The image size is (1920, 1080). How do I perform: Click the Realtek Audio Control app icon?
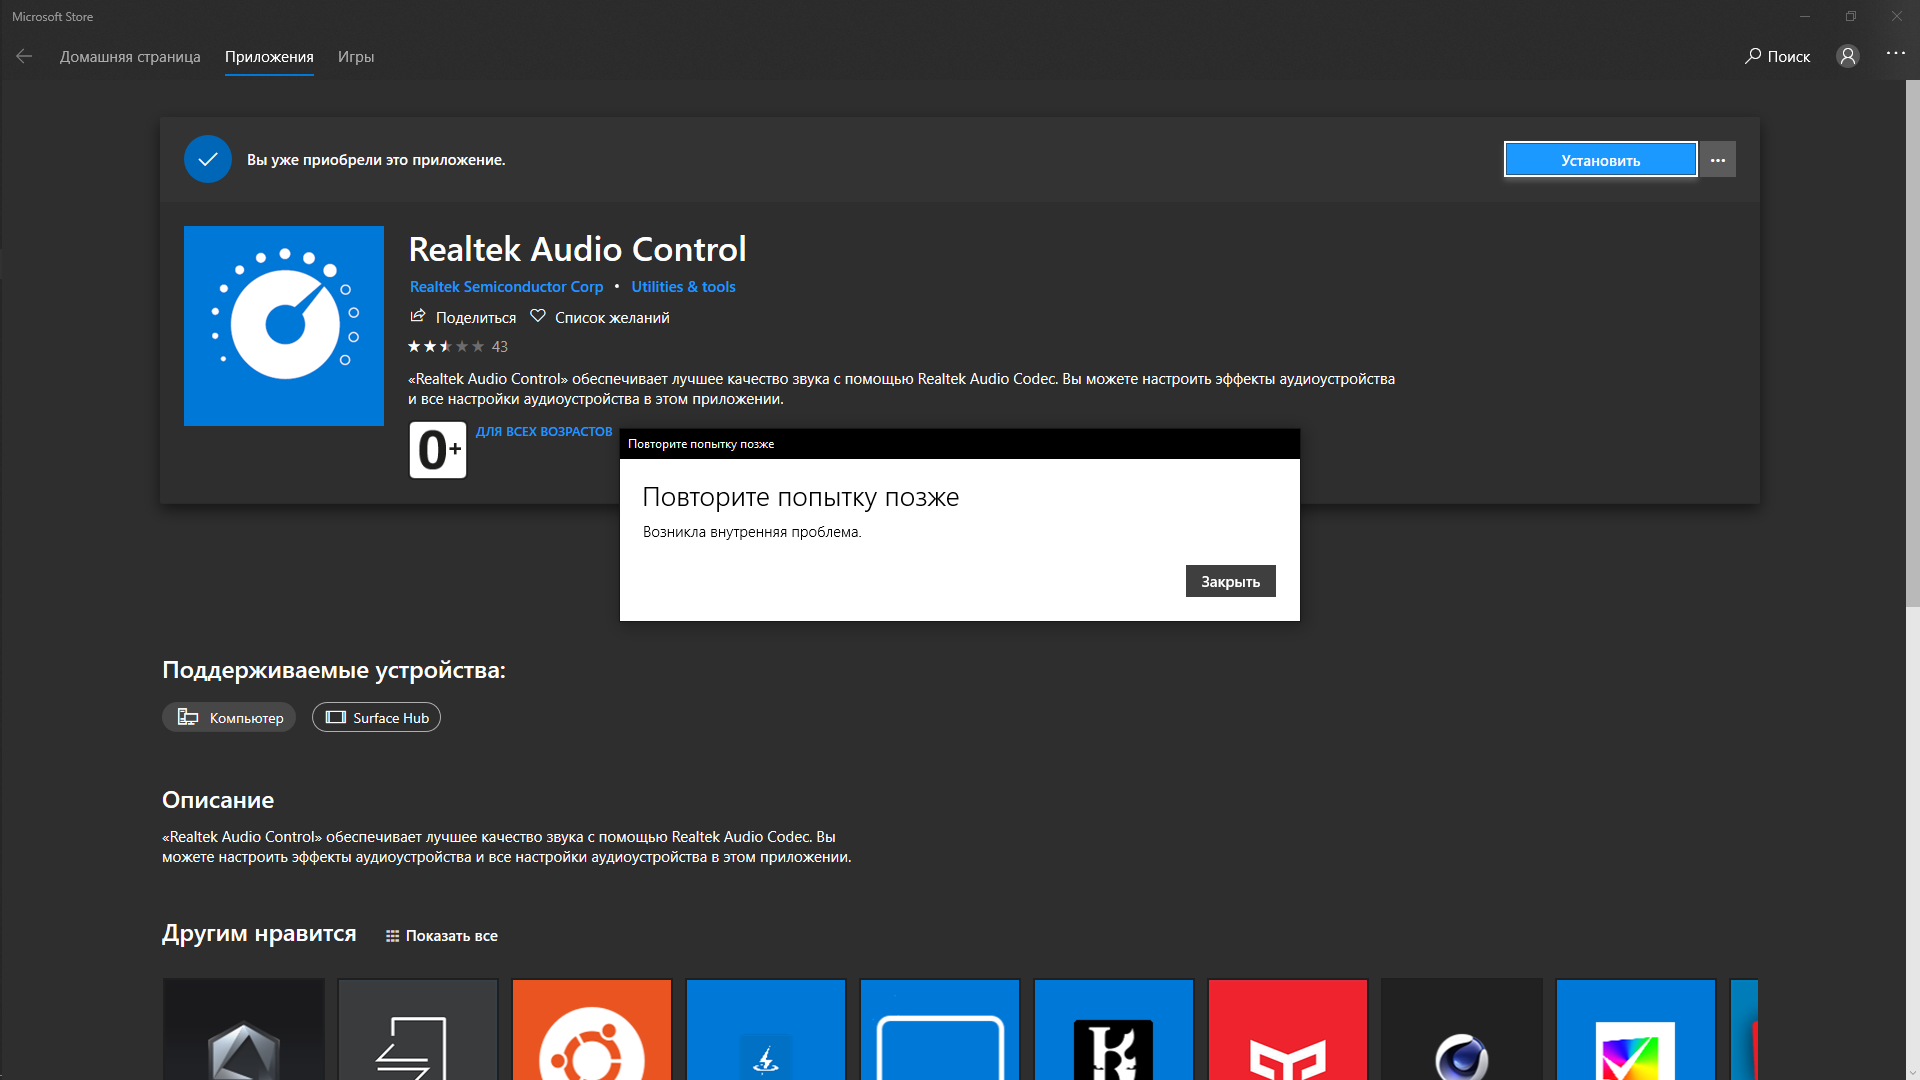click(284, 326)
